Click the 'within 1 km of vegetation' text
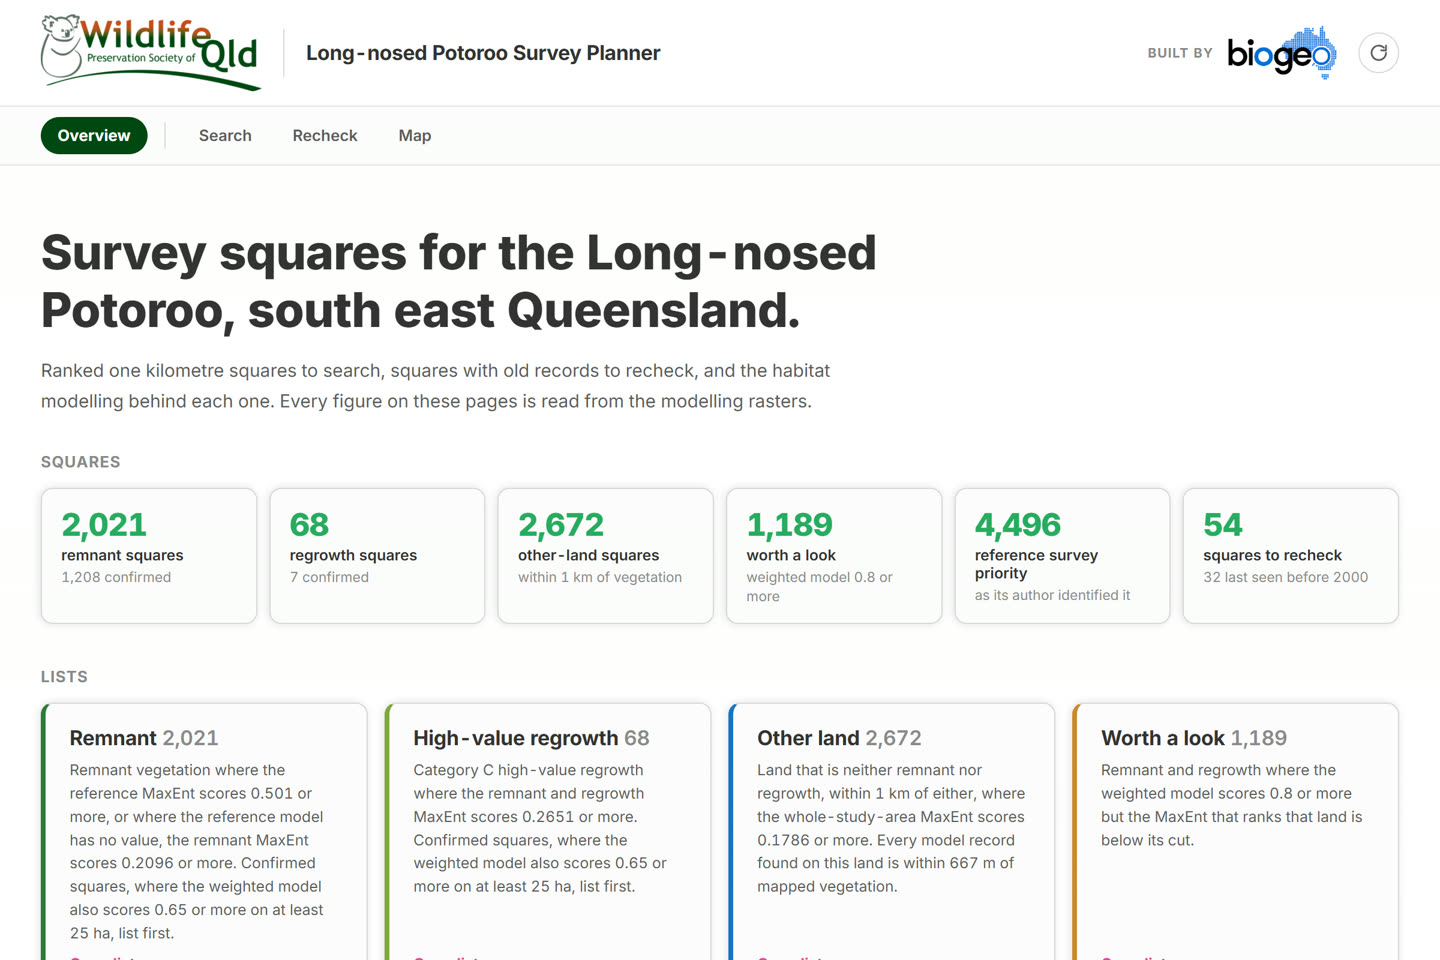The image size is (1440, 960). coord(600,577)
